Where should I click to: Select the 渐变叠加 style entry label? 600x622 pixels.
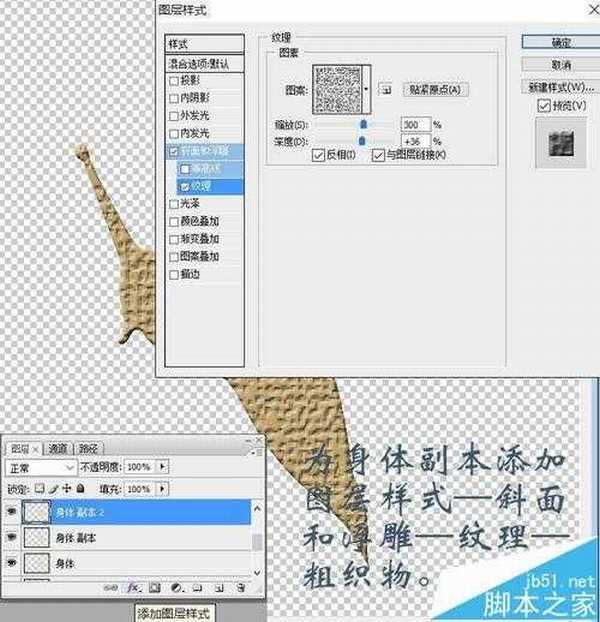click(199, 239)
